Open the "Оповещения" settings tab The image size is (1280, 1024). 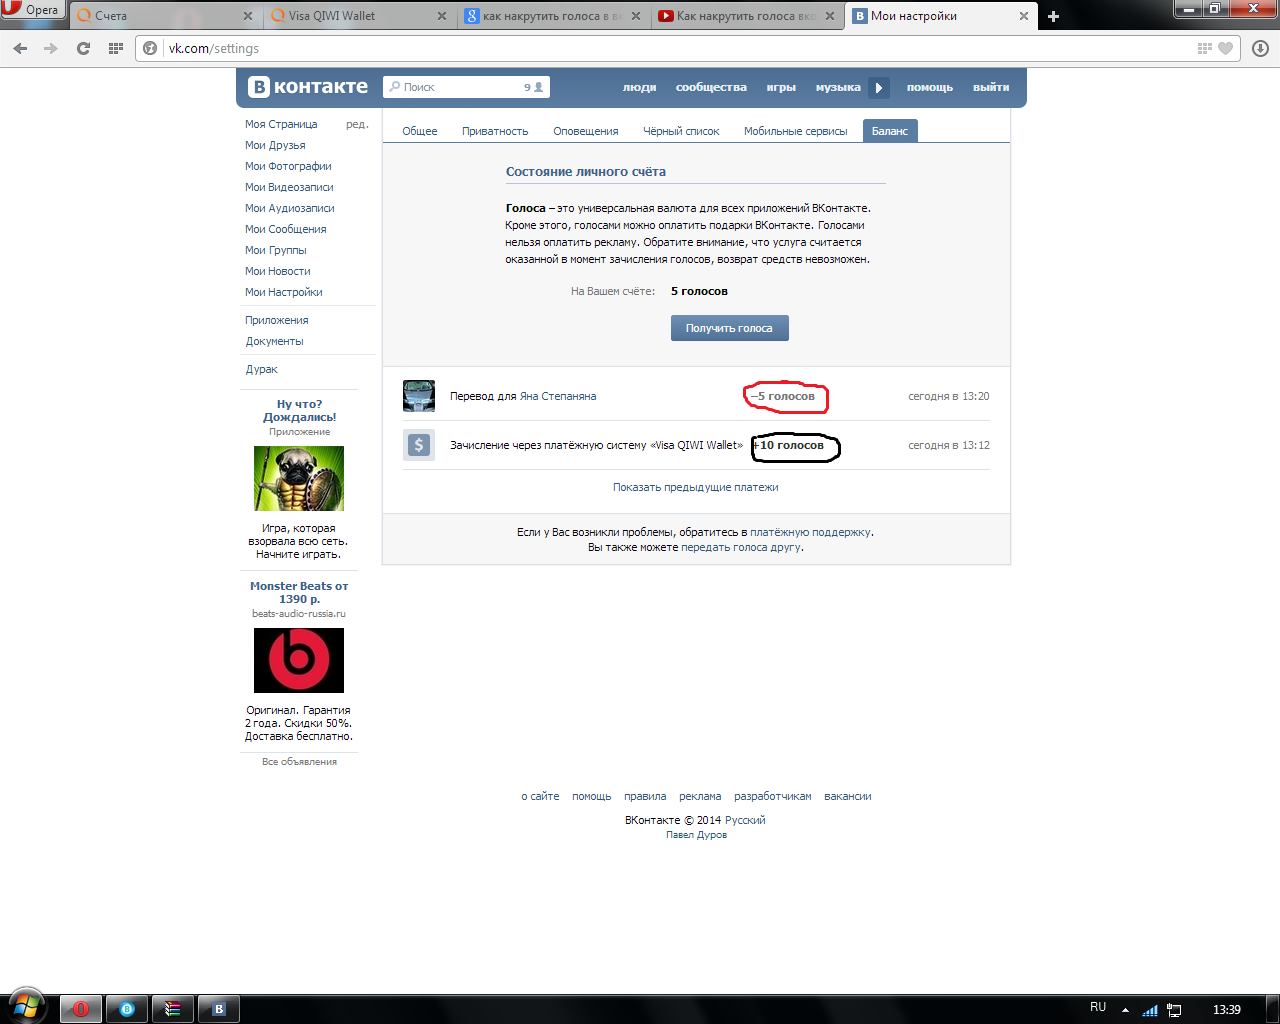pos(586,131)
